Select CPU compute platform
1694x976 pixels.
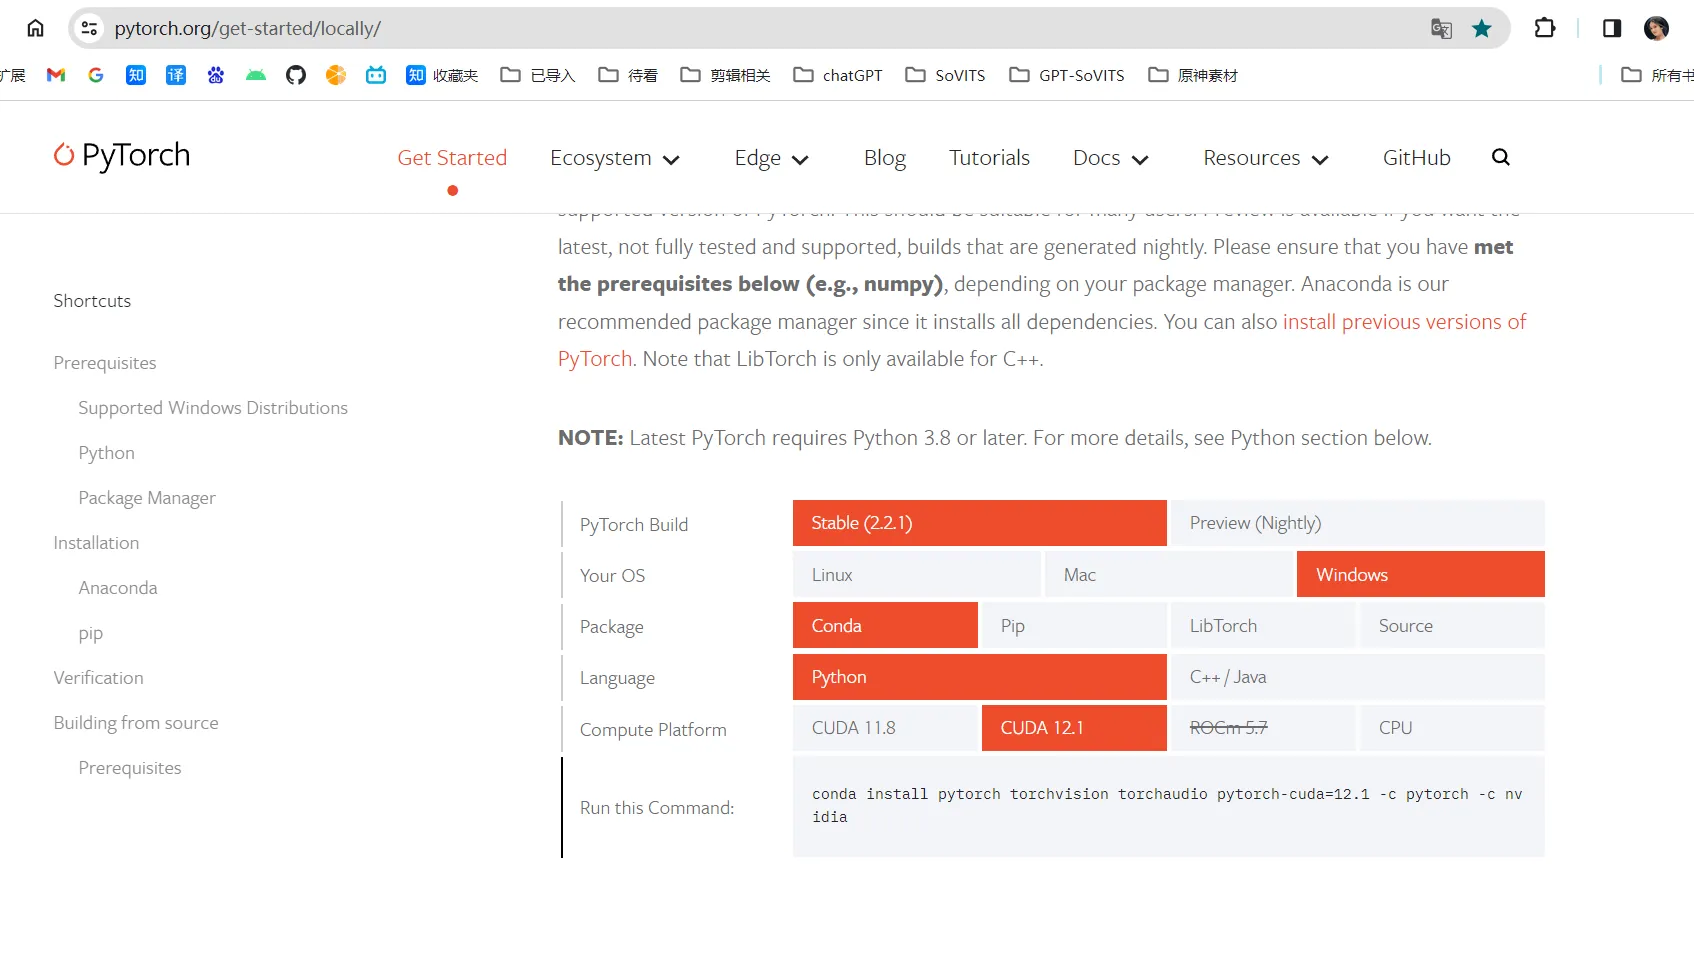[1452, 728]
